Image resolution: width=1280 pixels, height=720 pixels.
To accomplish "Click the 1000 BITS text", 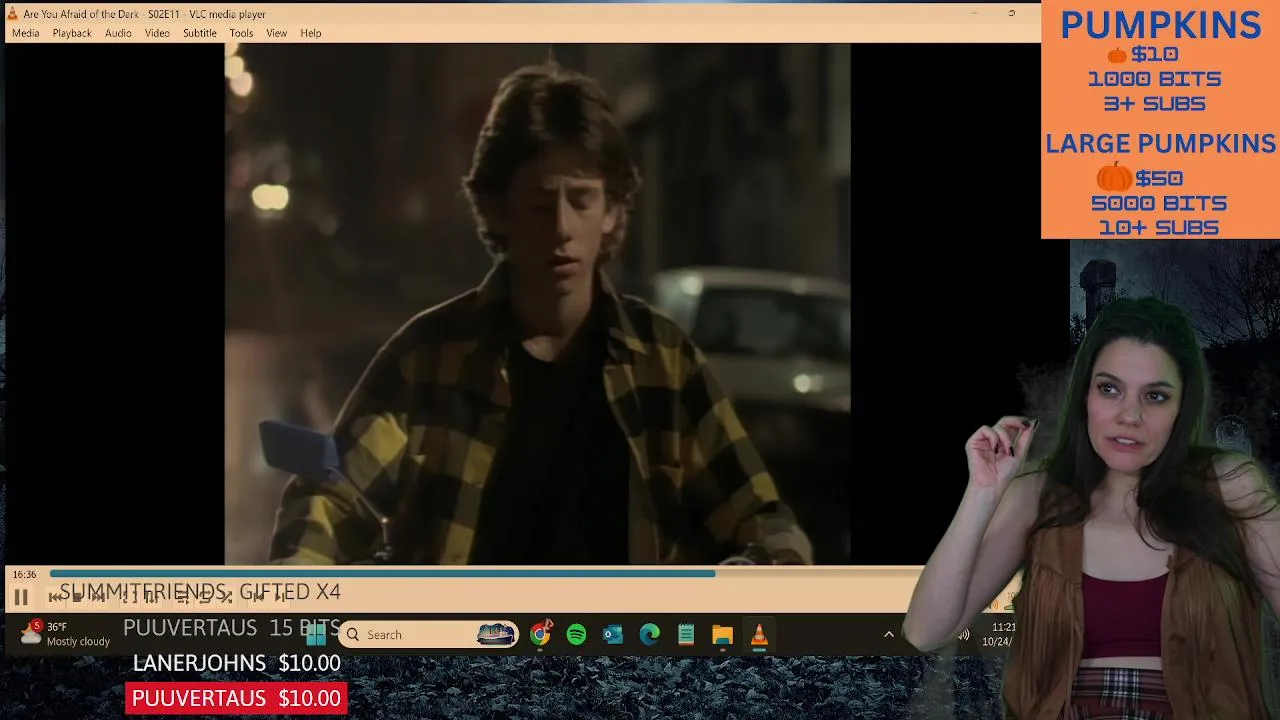I will click(x=1154, y=79).
